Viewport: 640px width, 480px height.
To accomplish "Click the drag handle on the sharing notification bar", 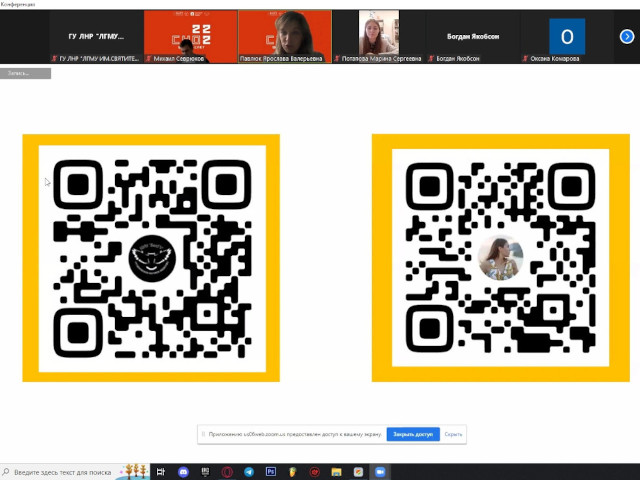I will (x=203, y=434).
